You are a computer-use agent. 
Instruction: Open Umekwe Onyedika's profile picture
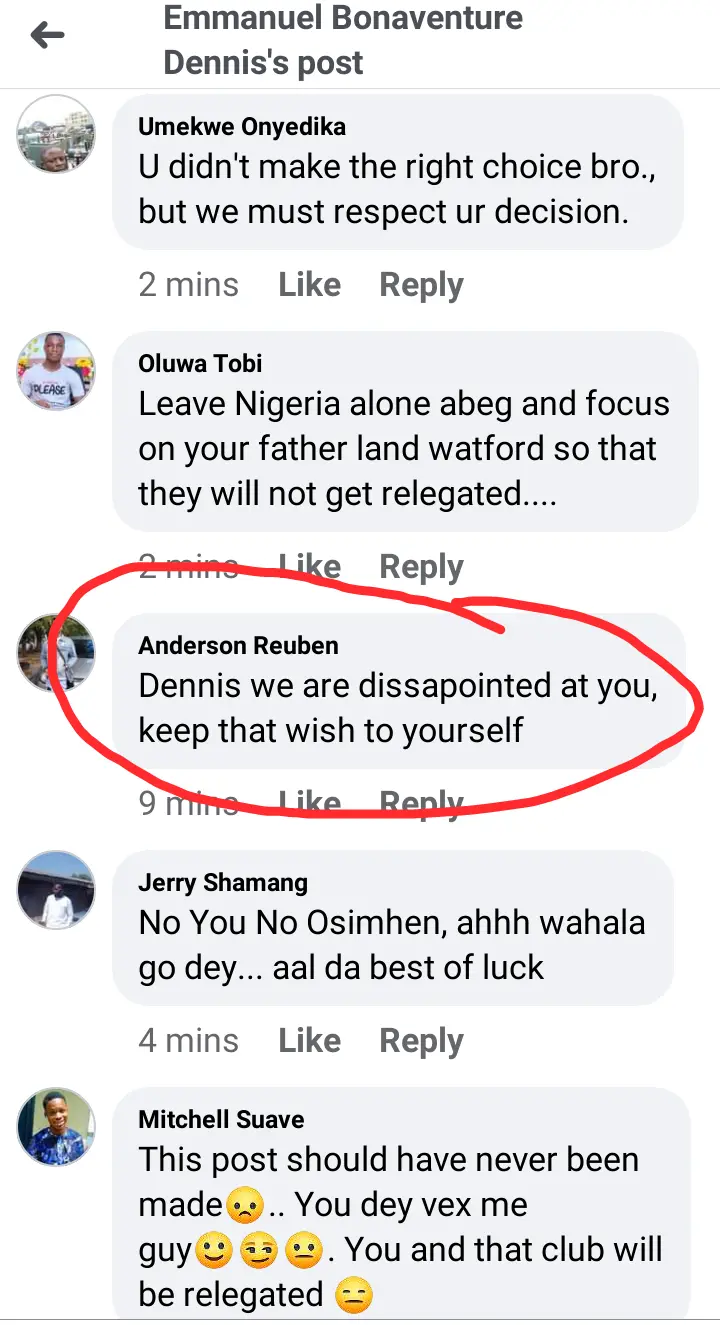point(56,134)
